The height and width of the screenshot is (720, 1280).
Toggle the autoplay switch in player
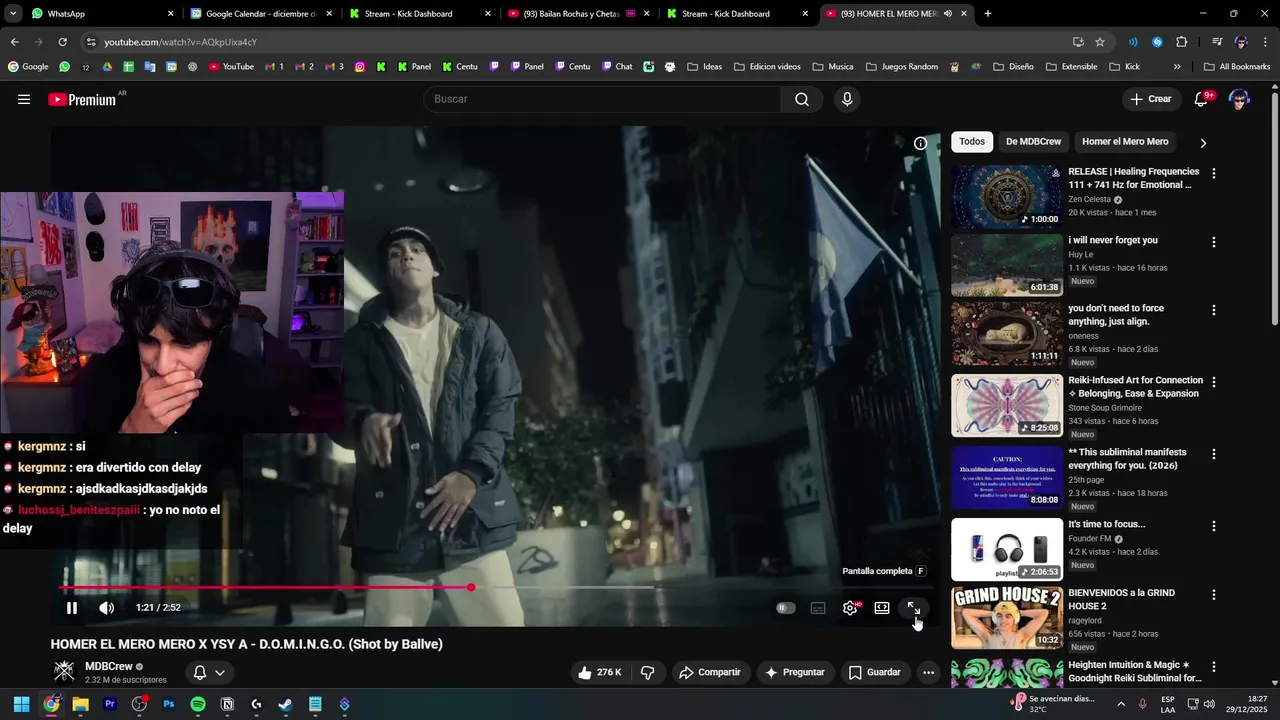(x=786, y=608)
